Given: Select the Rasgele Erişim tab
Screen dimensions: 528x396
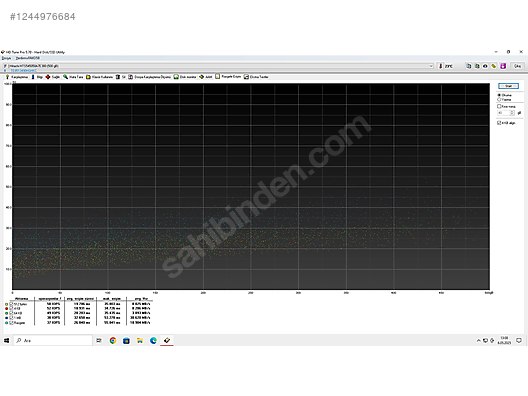Looking at the screenshot, I should [x=228, y=77].
